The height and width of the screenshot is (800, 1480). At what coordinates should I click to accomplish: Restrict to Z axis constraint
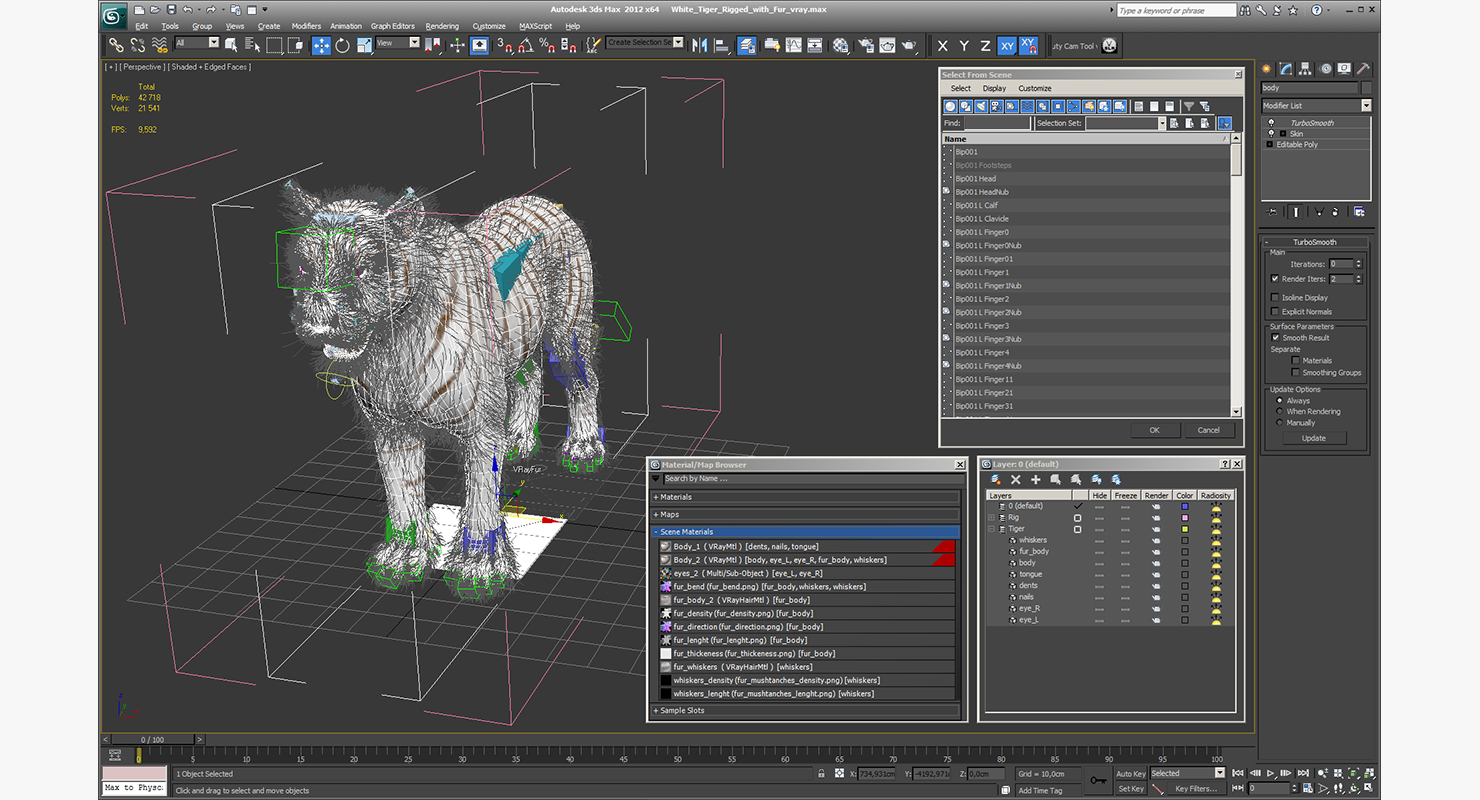click(985, 45)
